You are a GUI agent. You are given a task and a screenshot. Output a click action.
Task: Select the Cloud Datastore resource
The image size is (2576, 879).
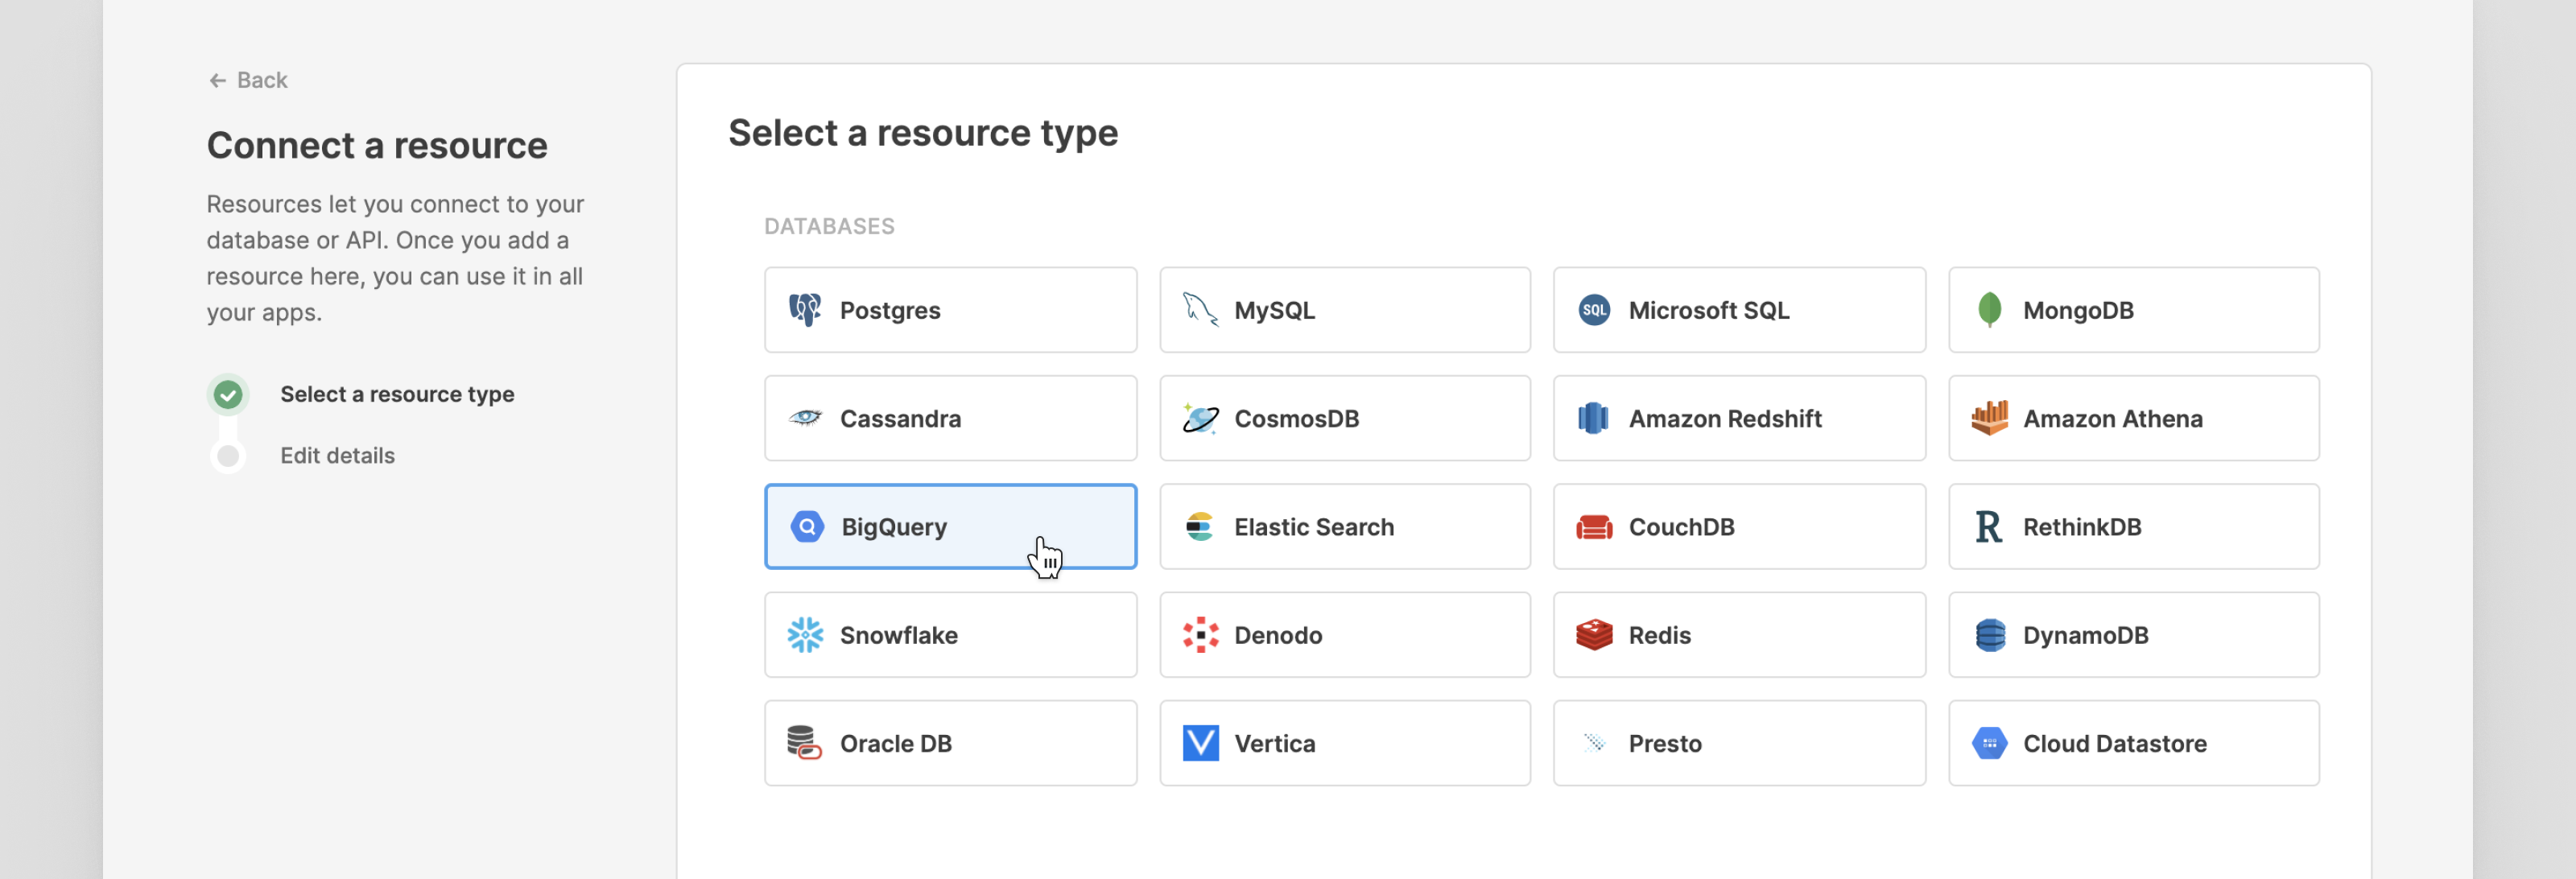click(x=2133, y=743)
